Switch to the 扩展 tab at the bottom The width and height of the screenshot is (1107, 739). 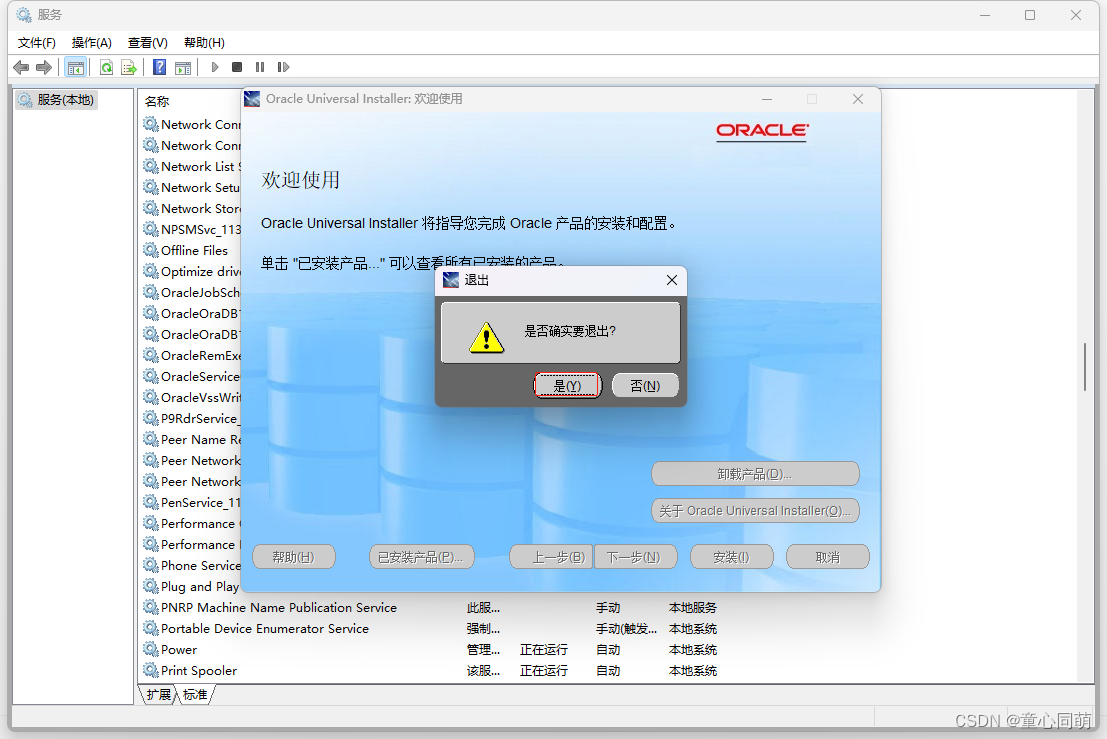[159, 695]
